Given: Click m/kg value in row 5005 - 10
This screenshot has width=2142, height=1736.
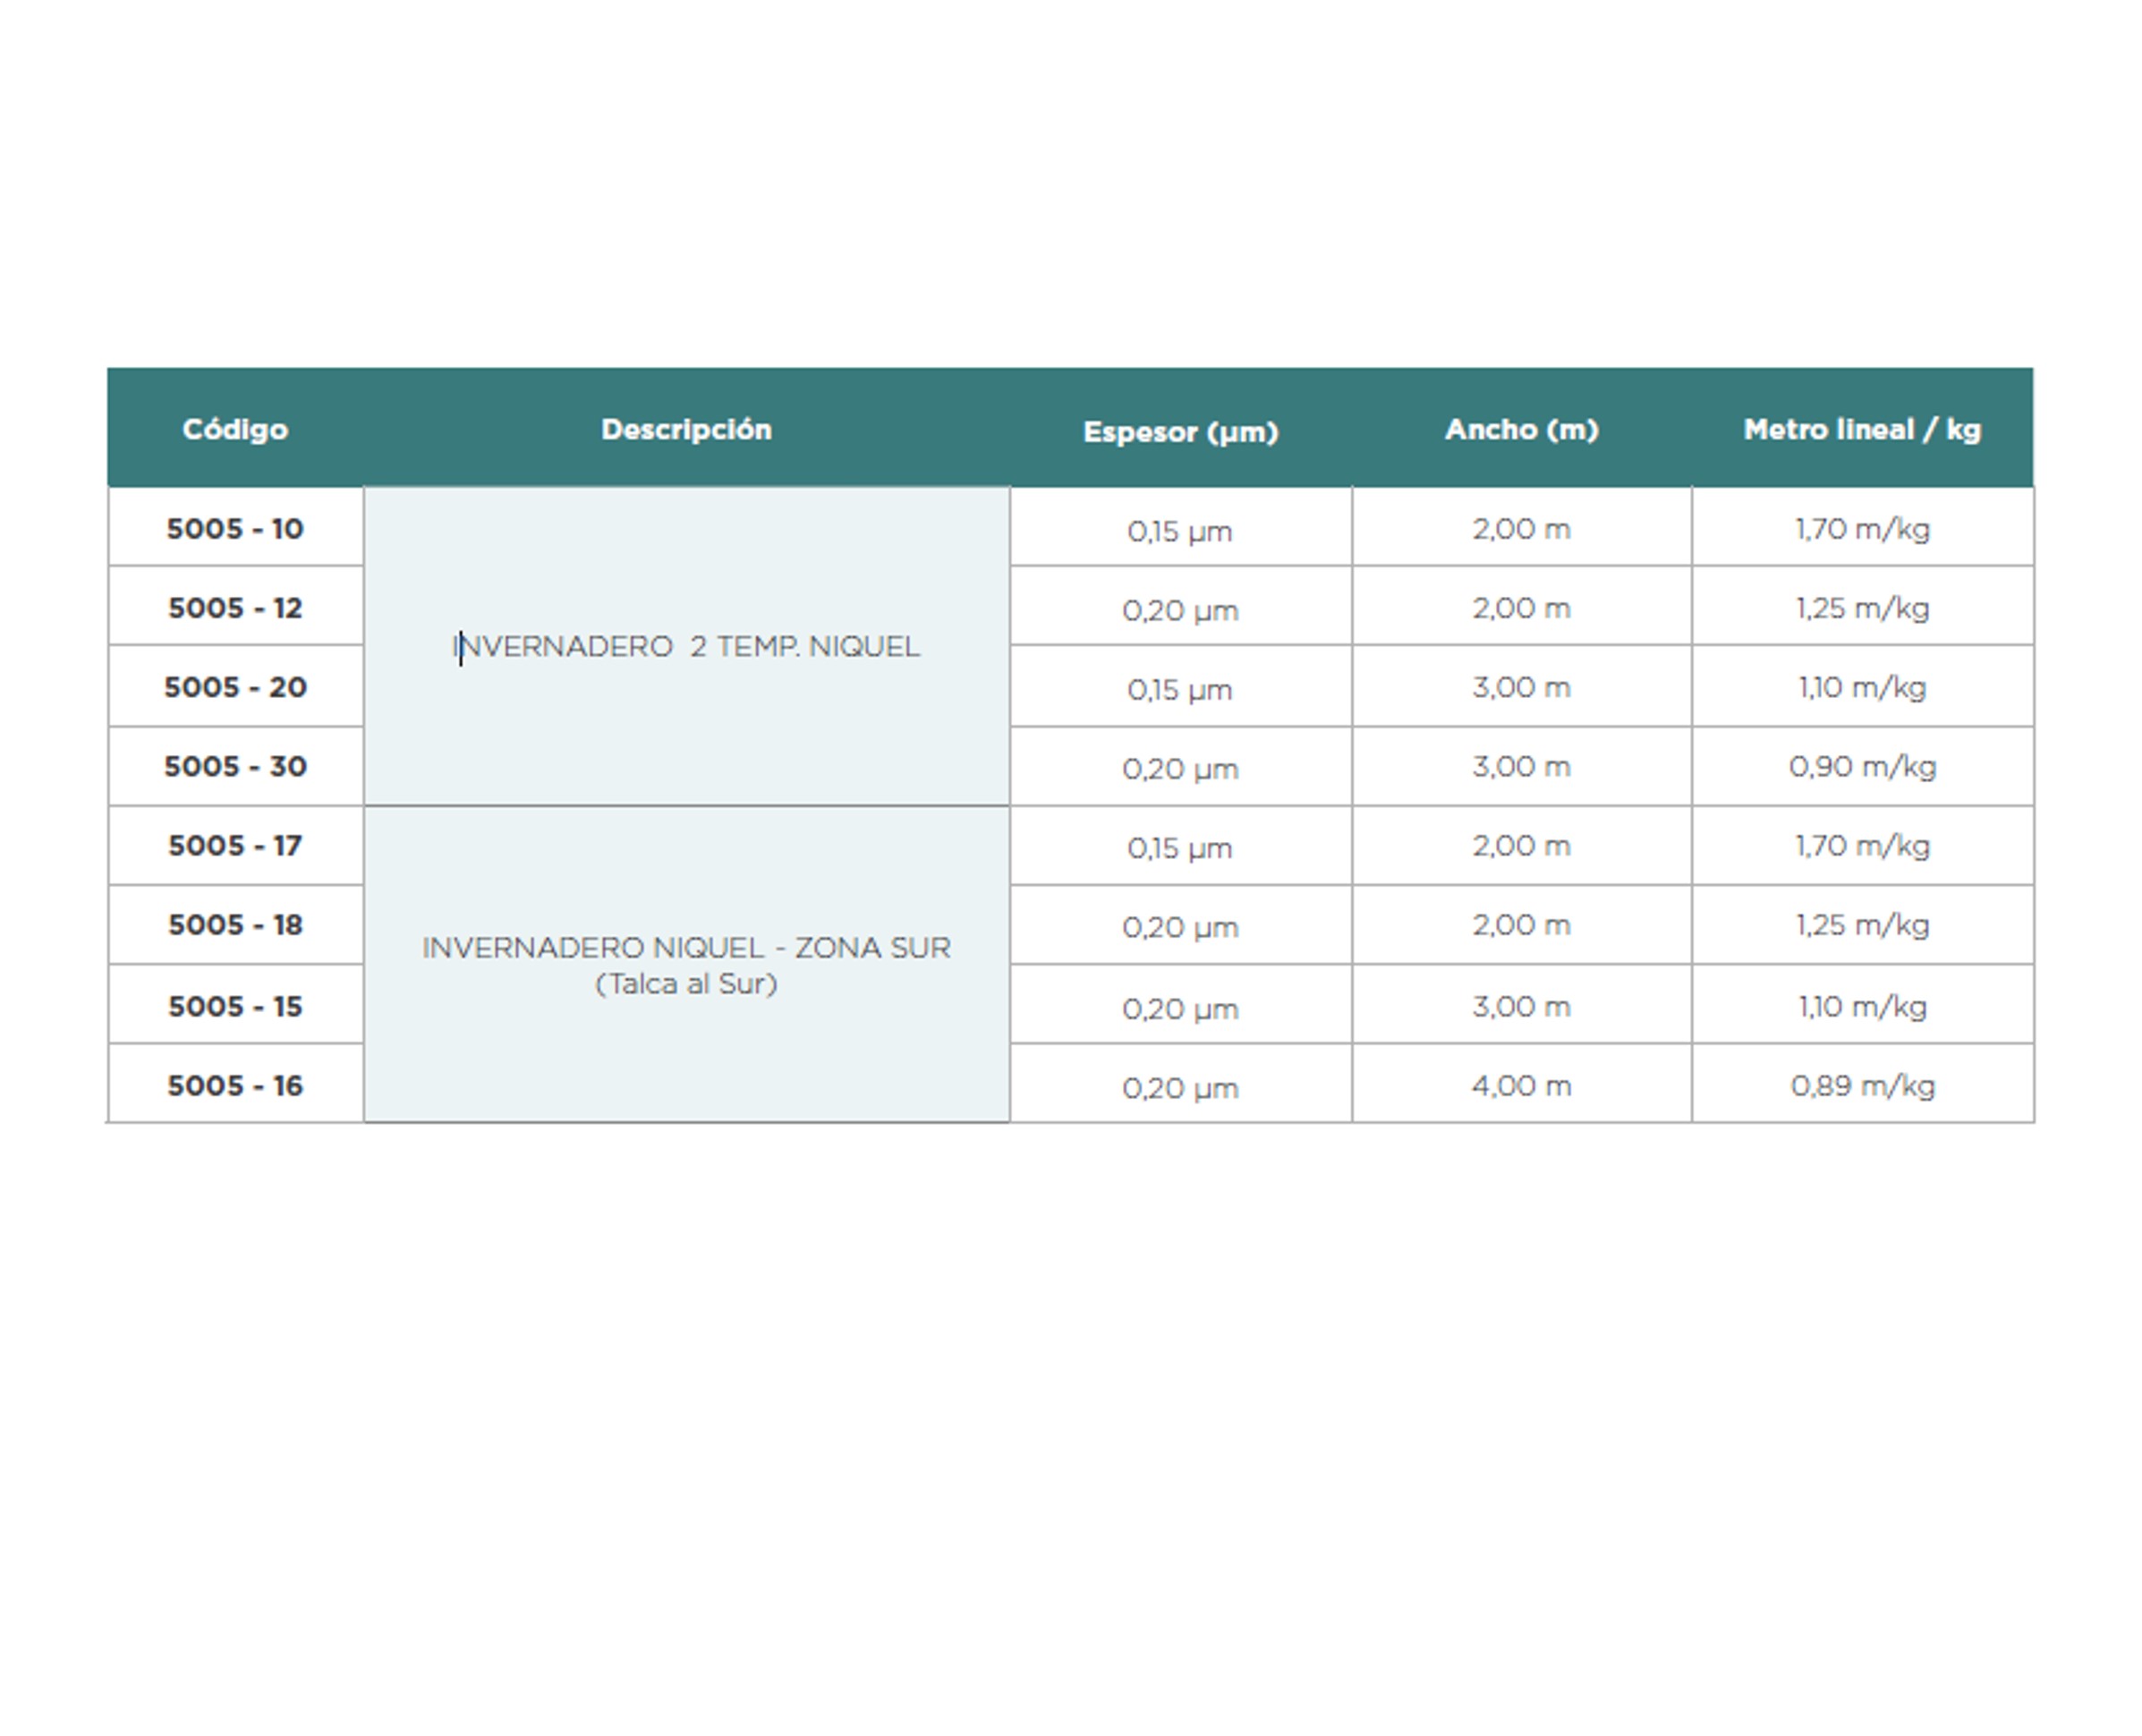Looking at the screenshot, I should 1862,528.
